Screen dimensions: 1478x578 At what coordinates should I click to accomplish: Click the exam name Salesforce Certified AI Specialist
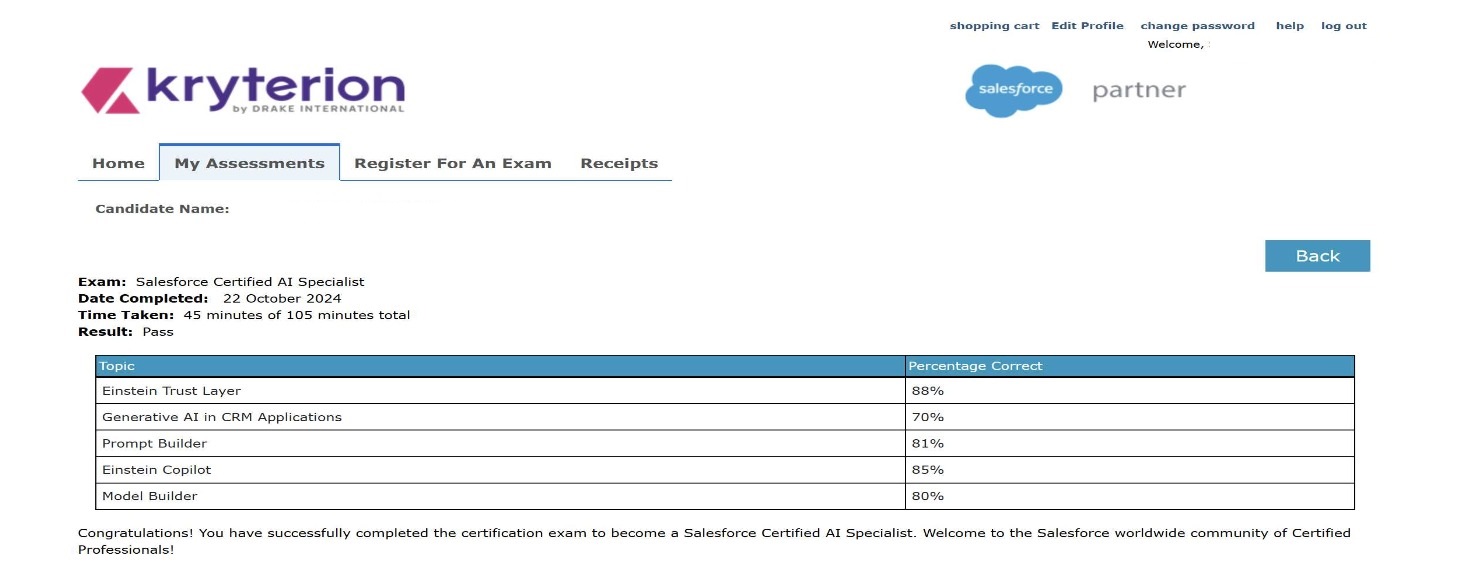tap(250, 282)
